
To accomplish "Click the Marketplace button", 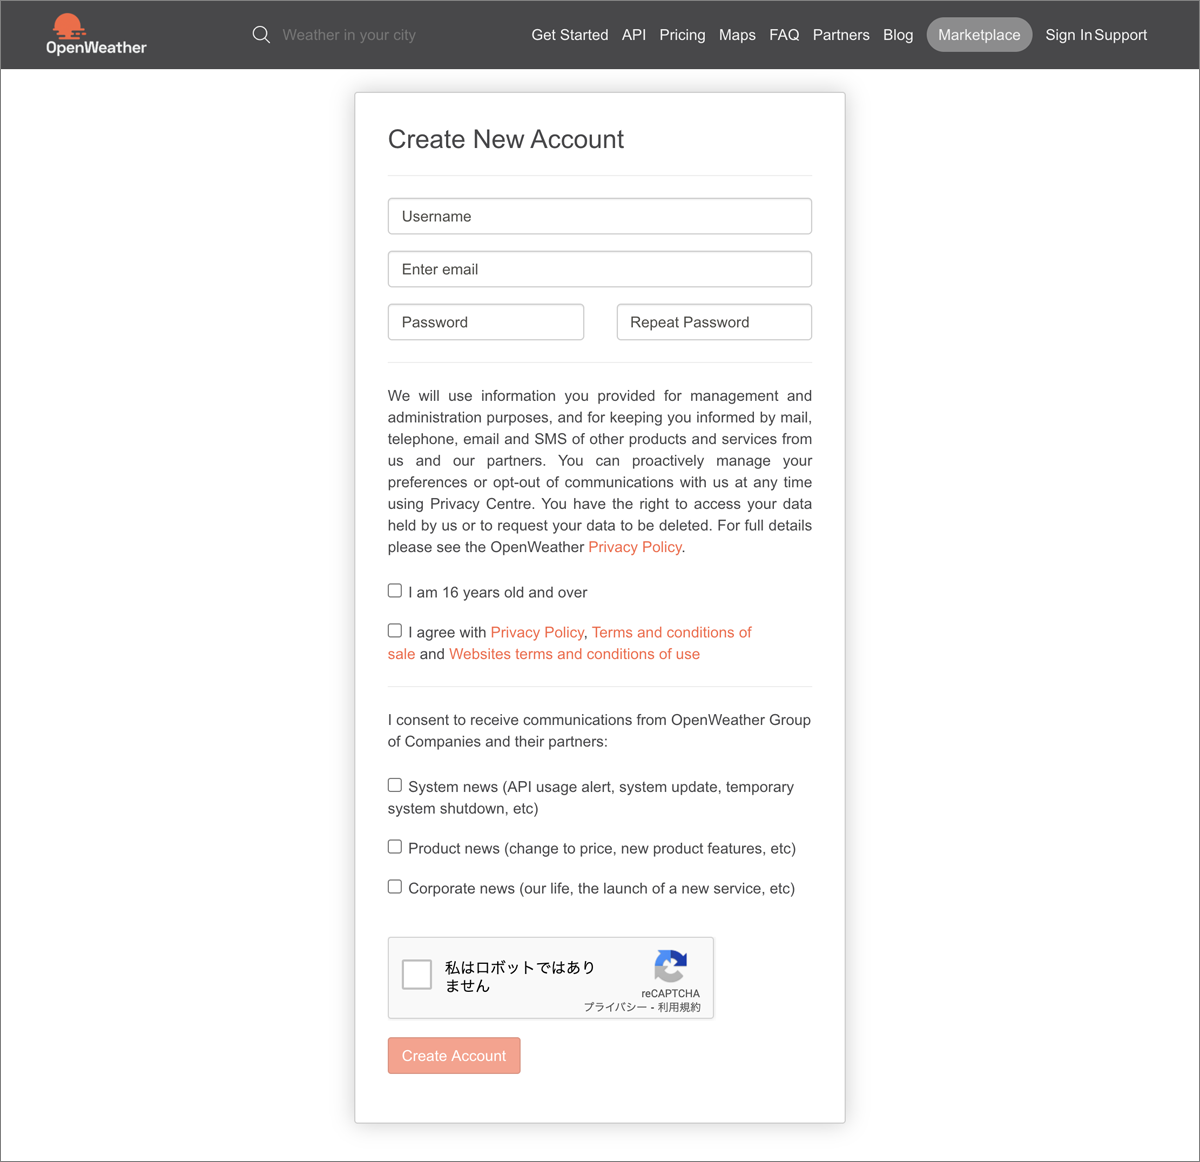I will 979,35.
